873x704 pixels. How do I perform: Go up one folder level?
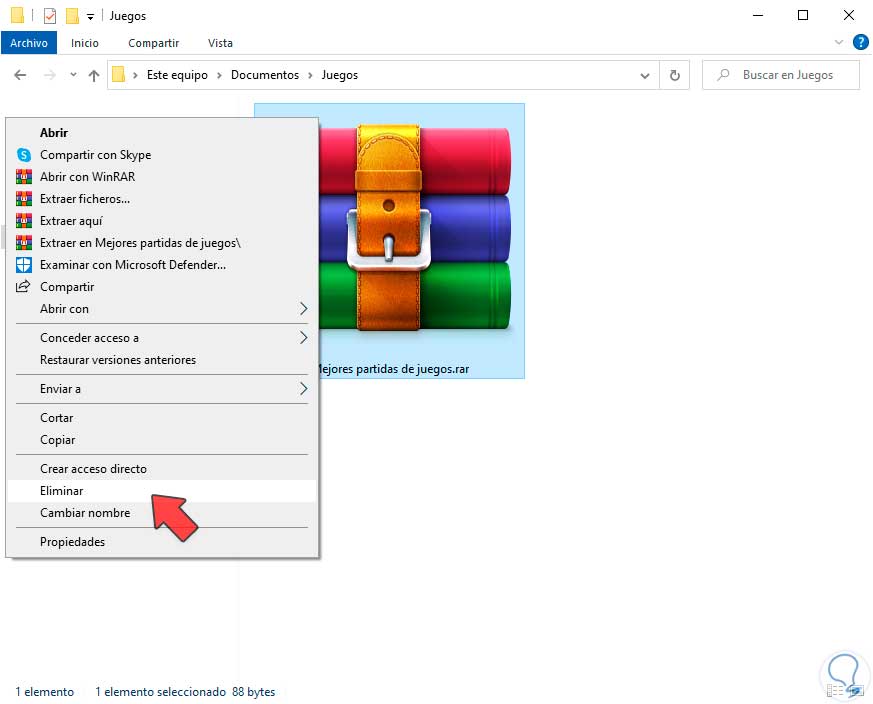coord(94,75)
